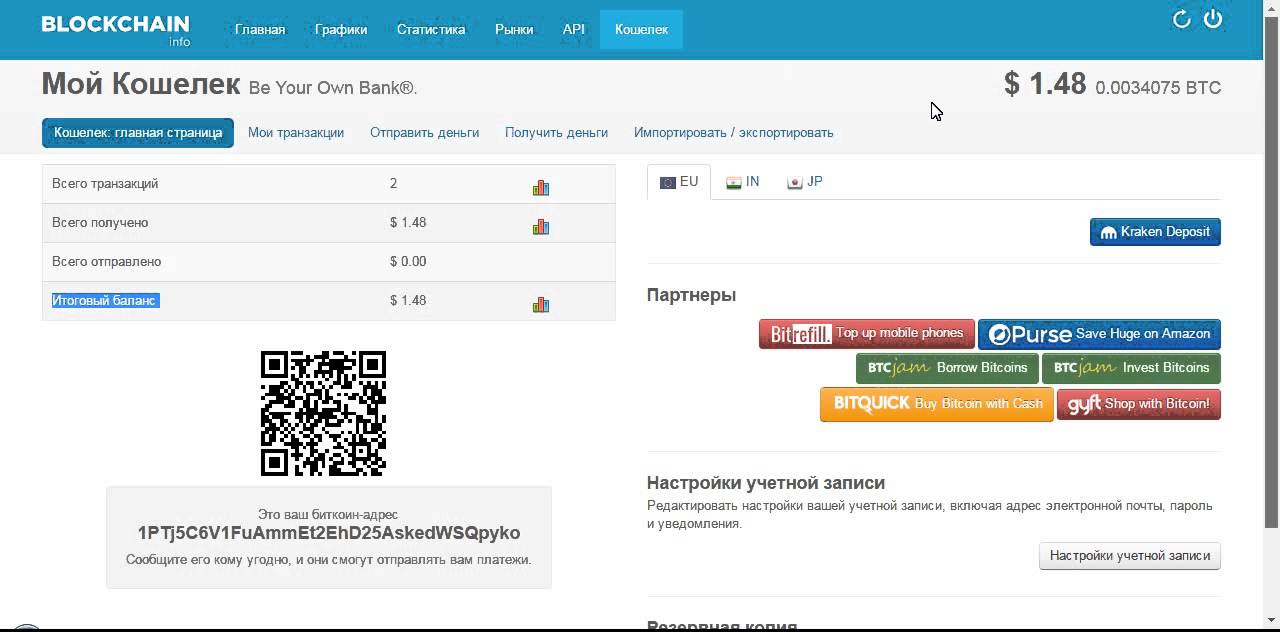The width and height of the screenshot is (1280, 632).
Task: Open the Рынки menu item
Action: 514,30
